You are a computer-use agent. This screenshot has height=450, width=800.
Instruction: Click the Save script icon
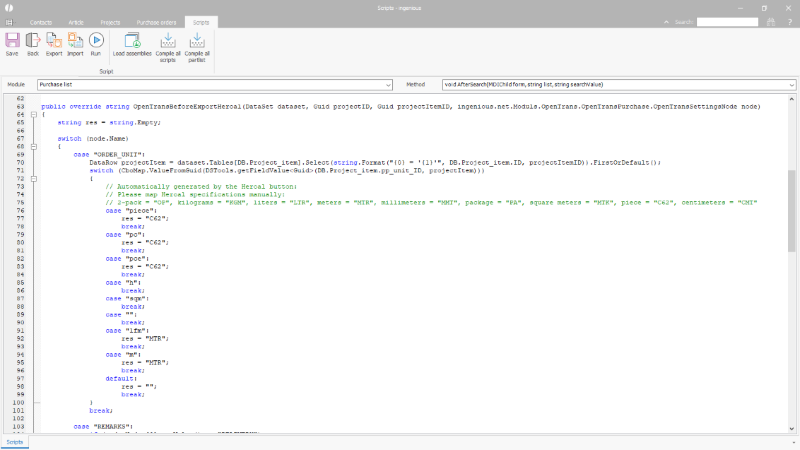12,41
